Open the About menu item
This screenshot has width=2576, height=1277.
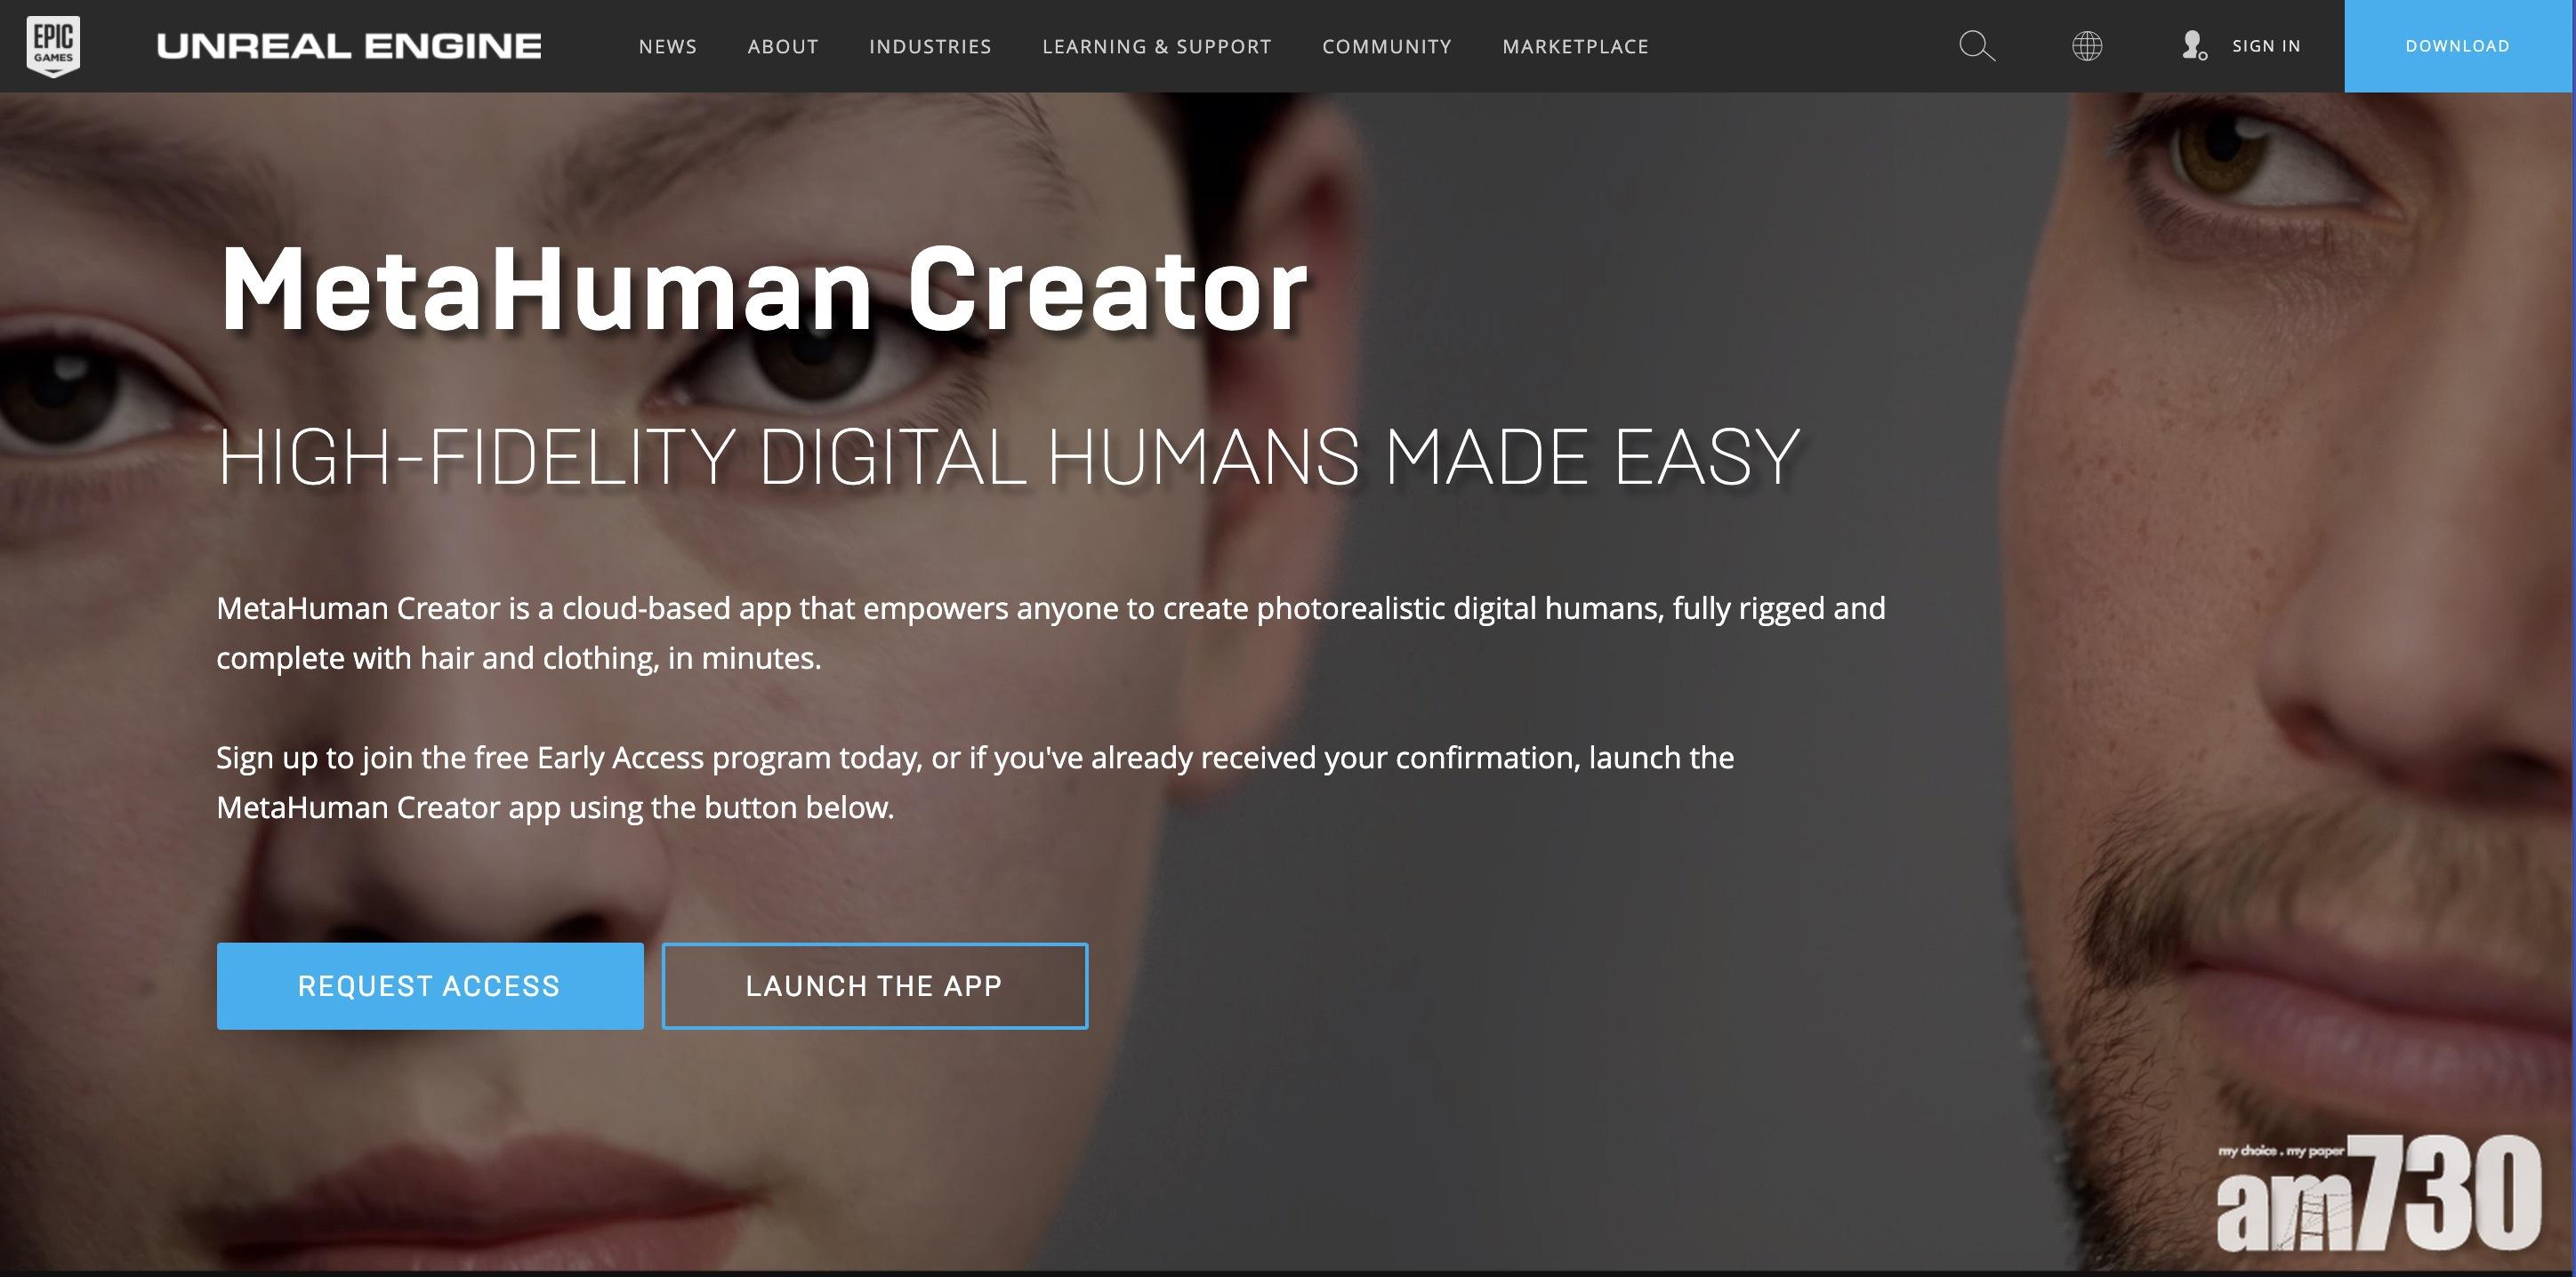coord(783,46)
